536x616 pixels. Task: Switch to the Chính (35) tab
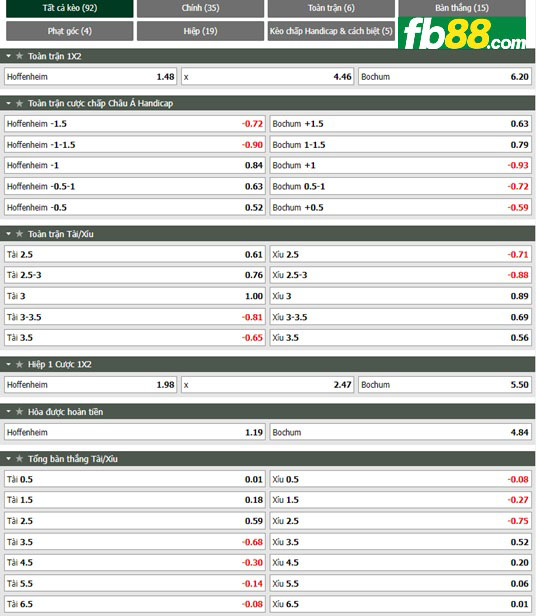[200, 8]
